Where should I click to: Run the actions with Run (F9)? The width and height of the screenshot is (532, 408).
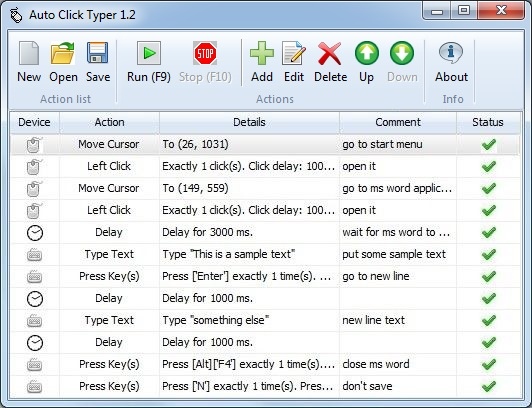pos(149,62)
